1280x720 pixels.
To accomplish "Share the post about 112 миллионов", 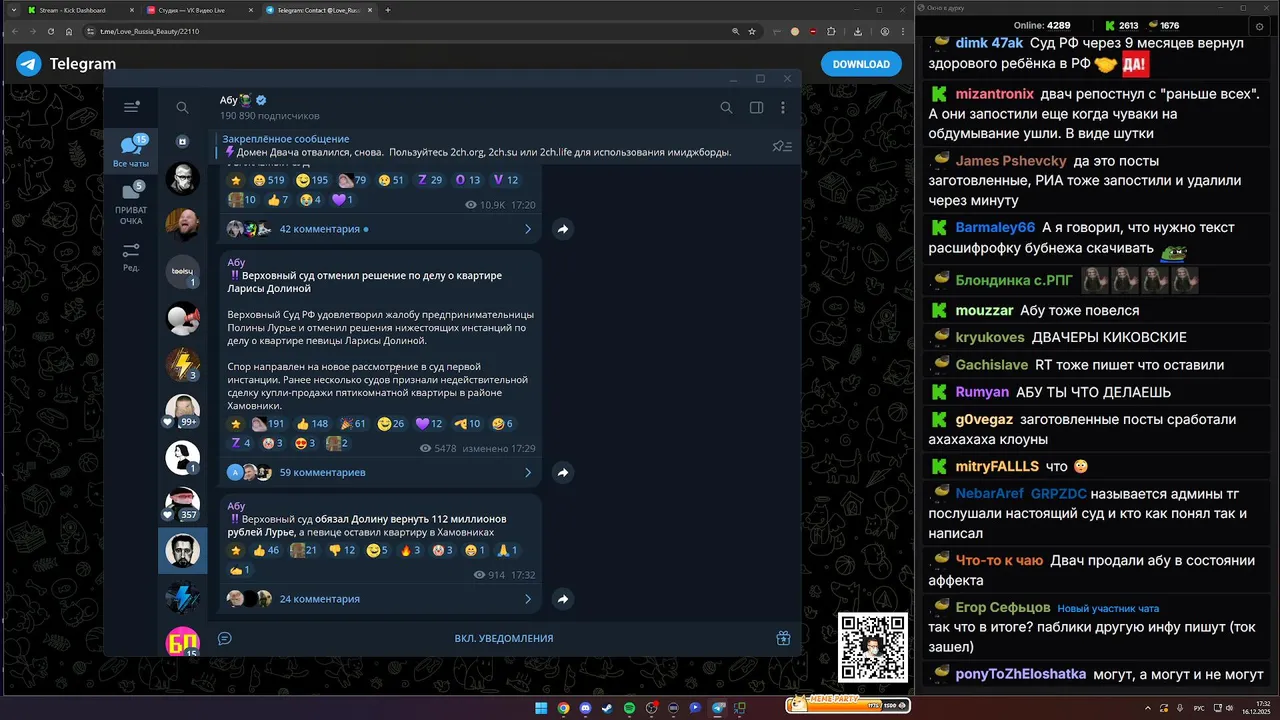I will (x=563, y=599).
